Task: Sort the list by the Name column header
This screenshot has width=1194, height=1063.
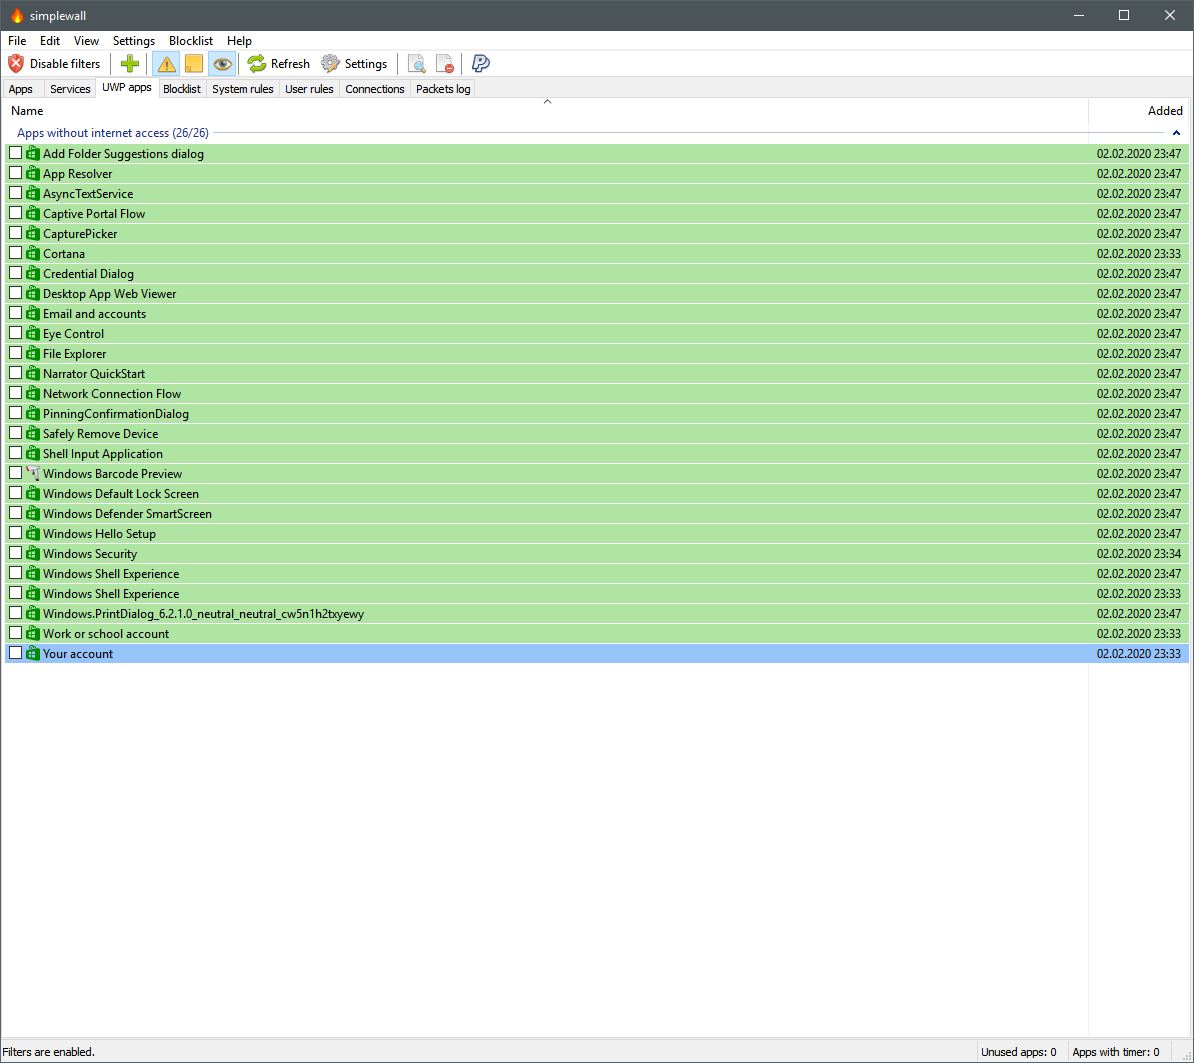Action: click(x=26, y=110)
